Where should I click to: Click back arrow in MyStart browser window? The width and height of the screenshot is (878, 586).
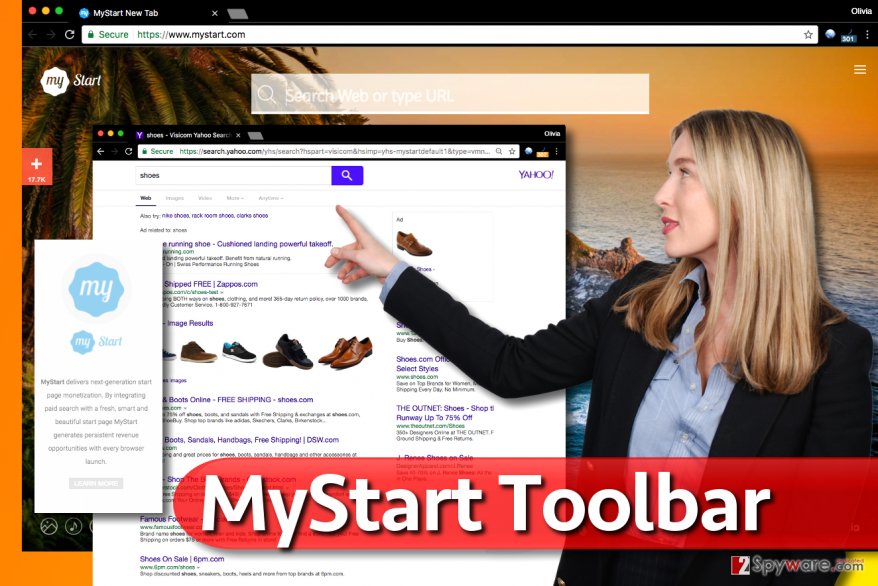point(32,35)
